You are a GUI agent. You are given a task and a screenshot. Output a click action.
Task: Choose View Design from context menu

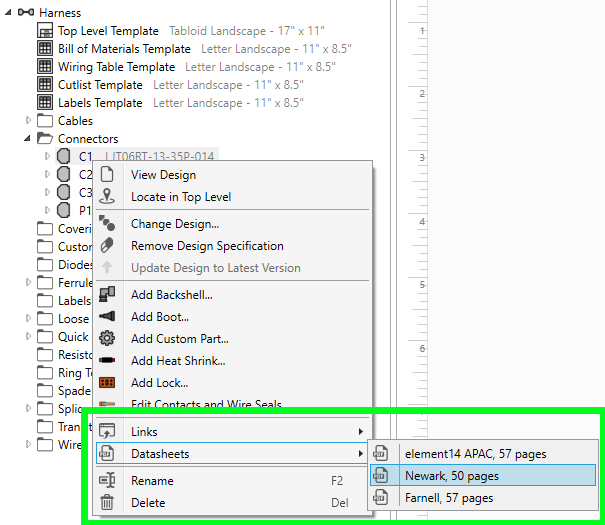tap(233, 174)
